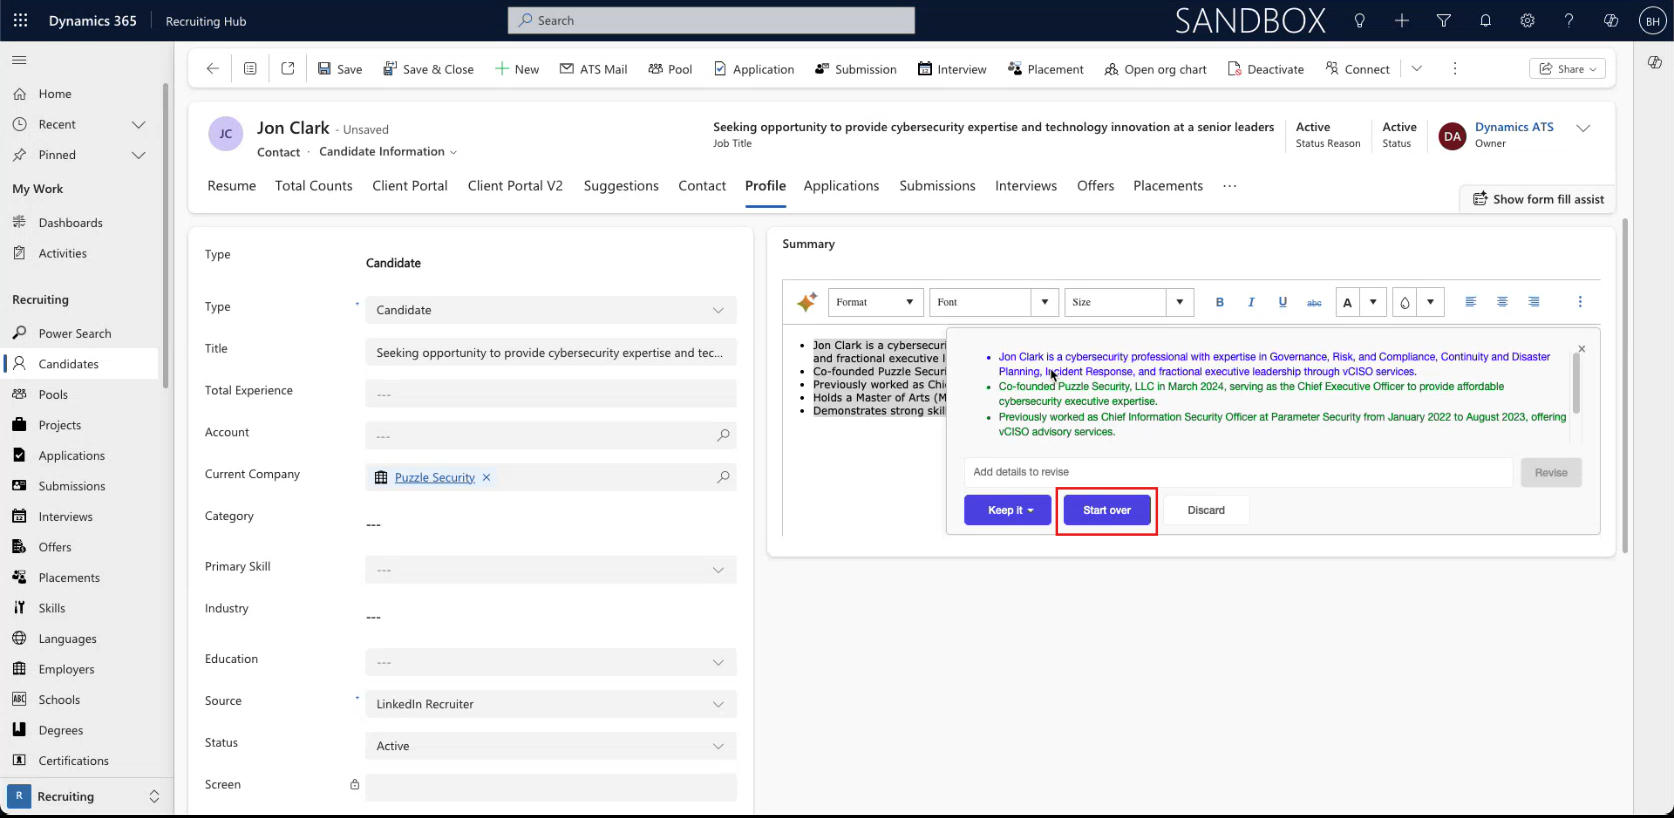This screenshot has width=1674, height=818.
Task: Open the Keep it dropdown button
Action: (1007, 510)
